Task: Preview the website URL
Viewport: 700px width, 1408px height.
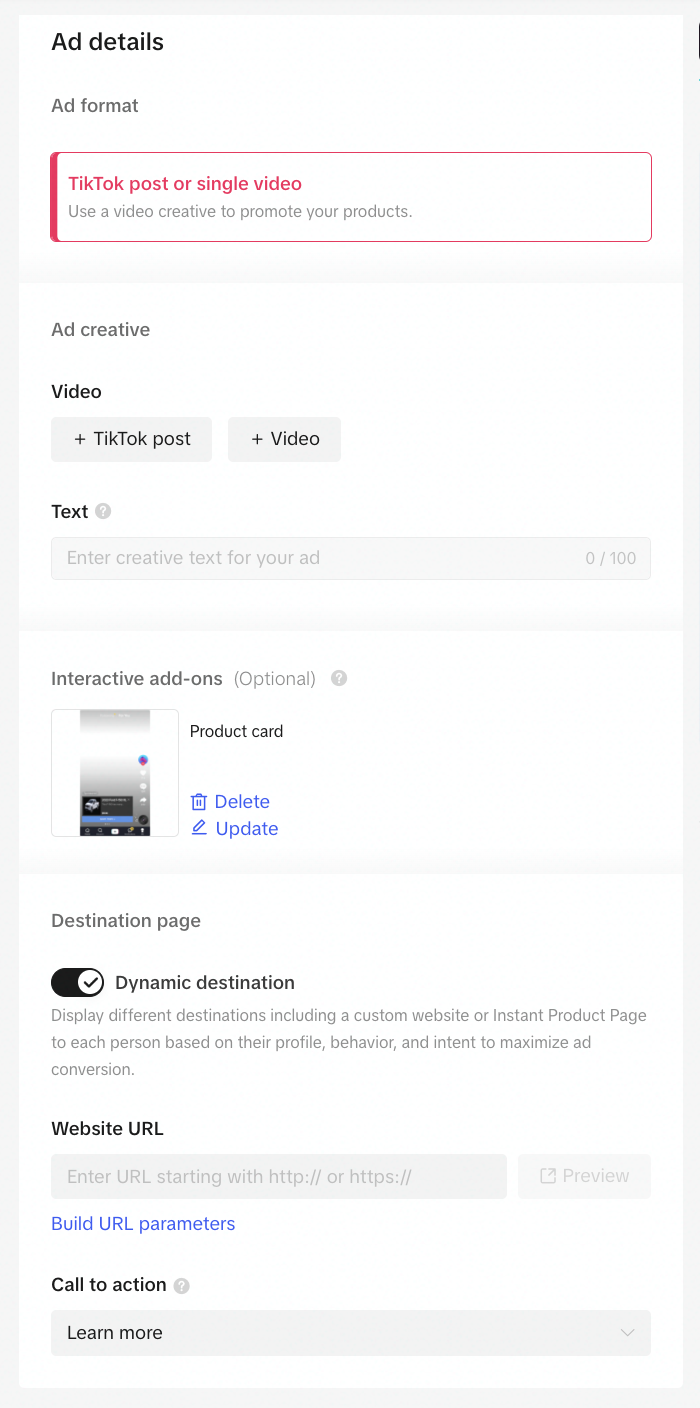Action: 584,1177
